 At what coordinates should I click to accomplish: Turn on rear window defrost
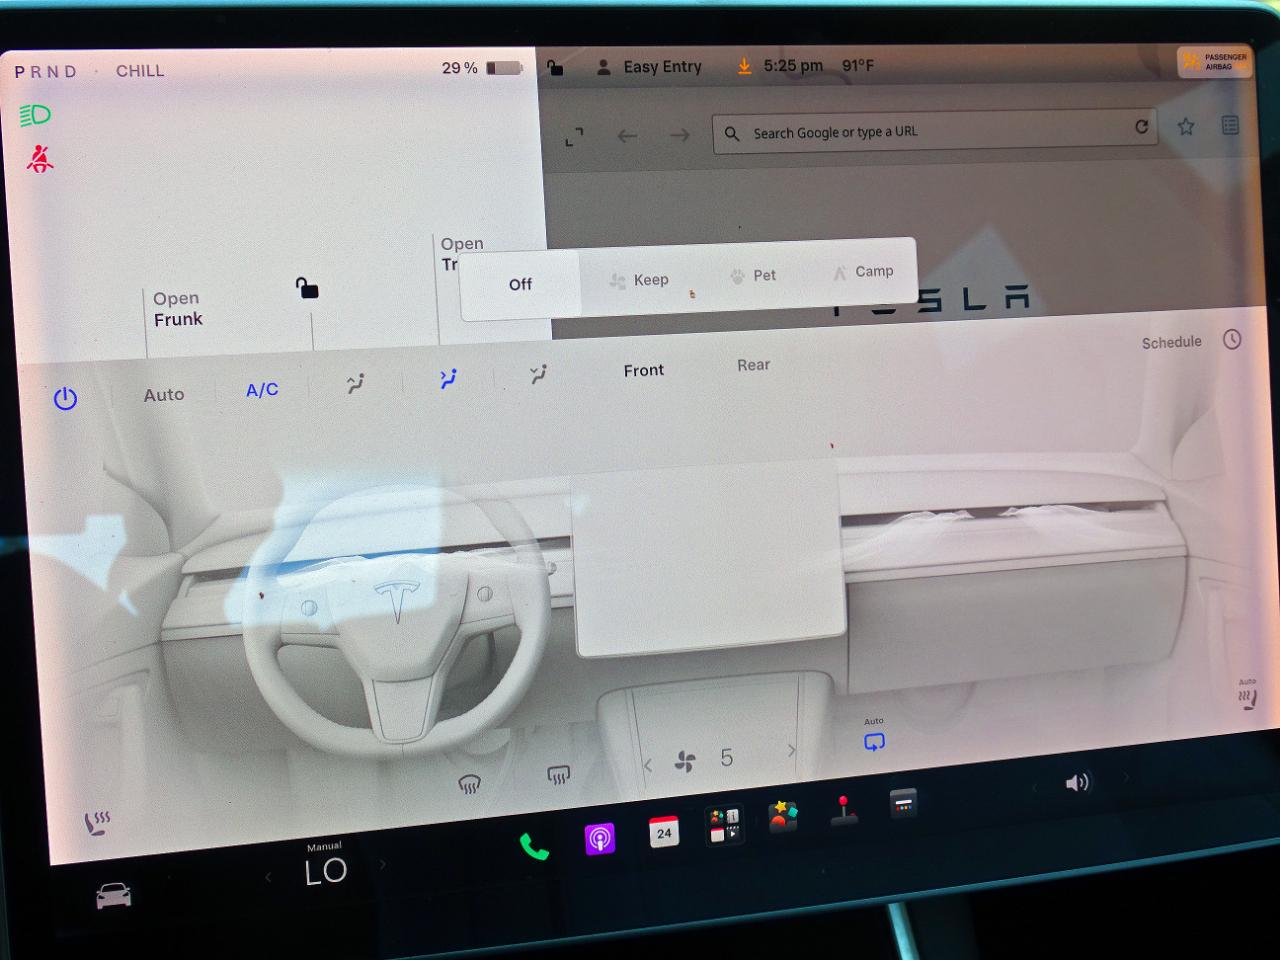[x=558, y=775]
